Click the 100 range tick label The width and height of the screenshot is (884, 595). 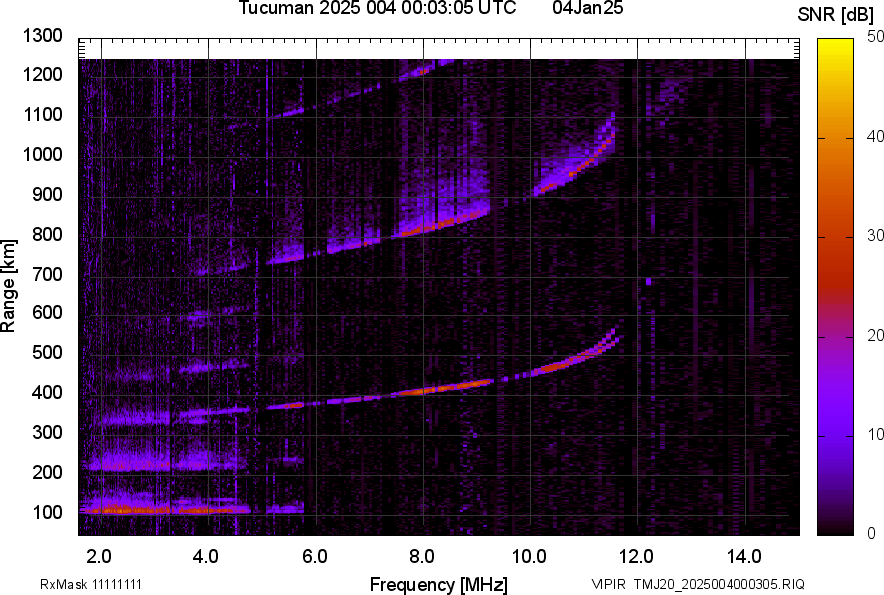click(49, 512)
